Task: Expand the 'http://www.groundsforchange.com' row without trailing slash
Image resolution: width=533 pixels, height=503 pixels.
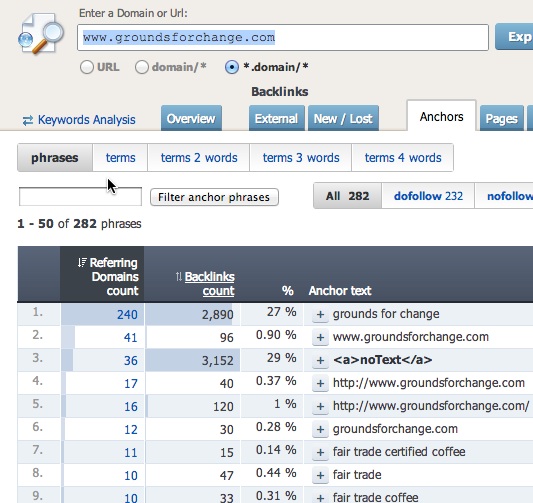Action: click(x=320, y=383)
